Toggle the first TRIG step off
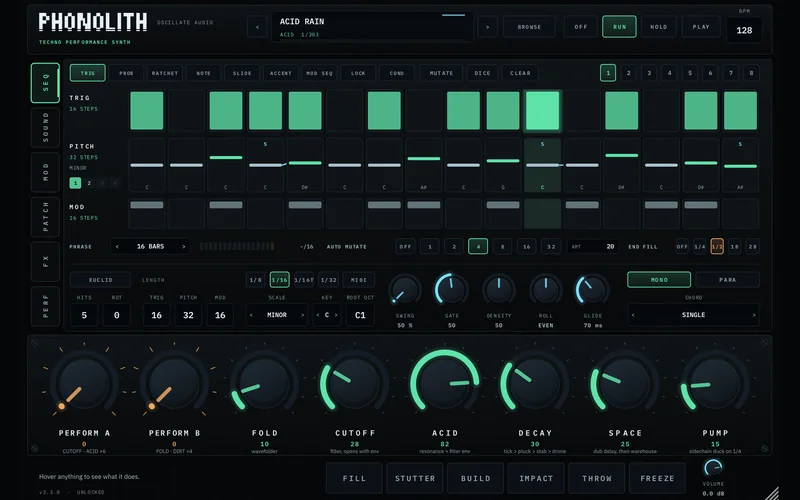Screen dimensions: 800x500 147,111
